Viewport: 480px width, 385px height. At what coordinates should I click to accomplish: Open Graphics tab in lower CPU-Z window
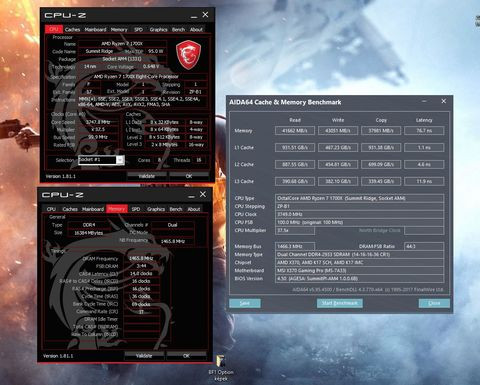pos(156,209)
